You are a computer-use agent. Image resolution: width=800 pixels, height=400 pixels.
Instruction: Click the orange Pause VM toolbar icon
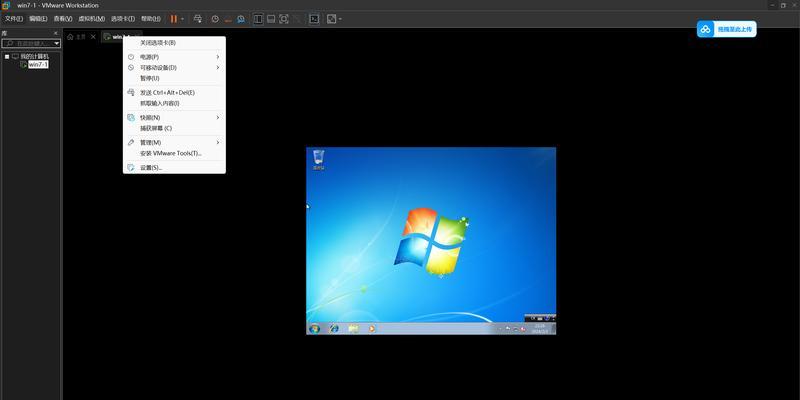tap(174, 19)
